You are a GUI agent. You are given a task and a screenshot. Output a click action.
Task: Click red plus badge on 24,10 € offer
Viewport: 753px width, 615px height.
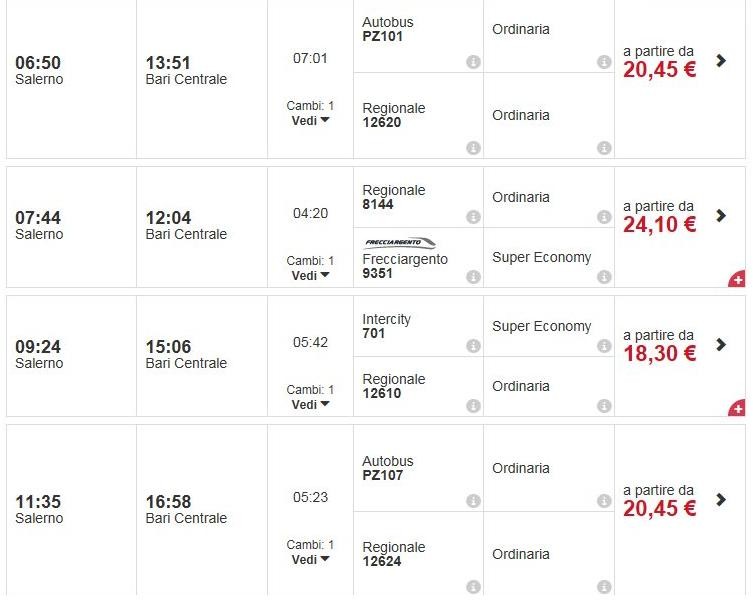tap(737, 279)
